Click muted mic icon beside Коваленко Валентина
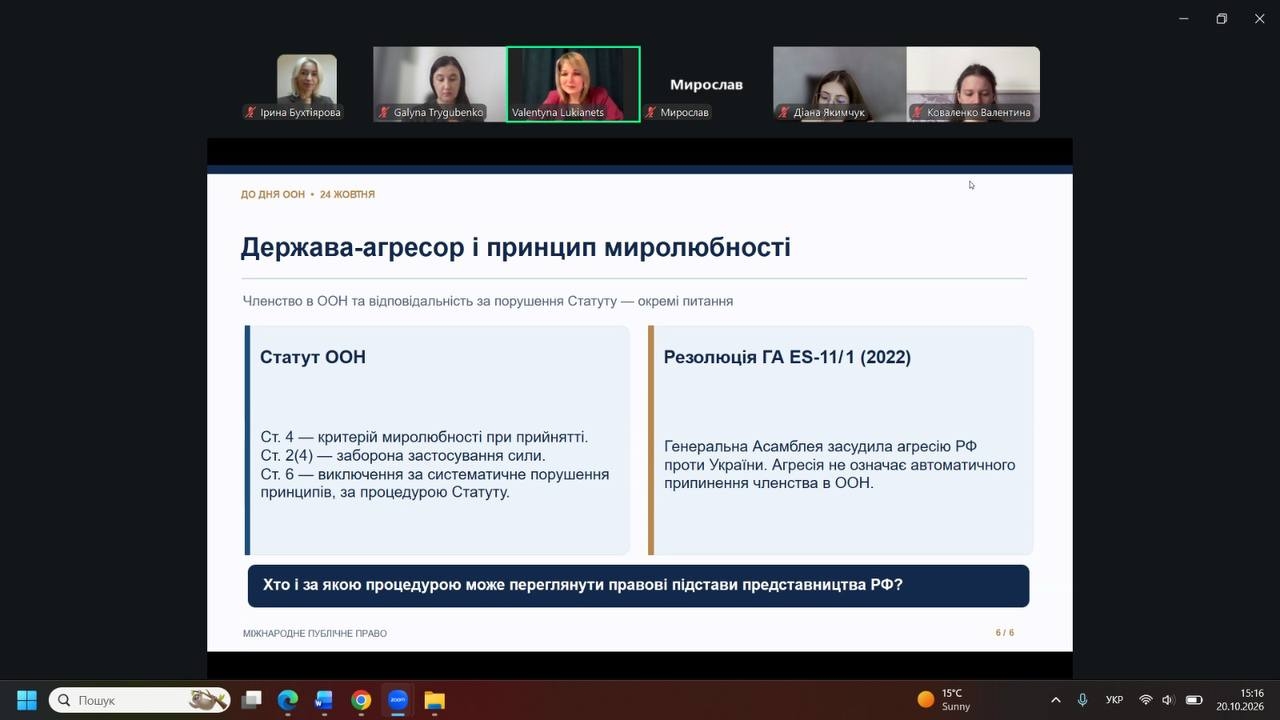 click(x=918, y=113)
